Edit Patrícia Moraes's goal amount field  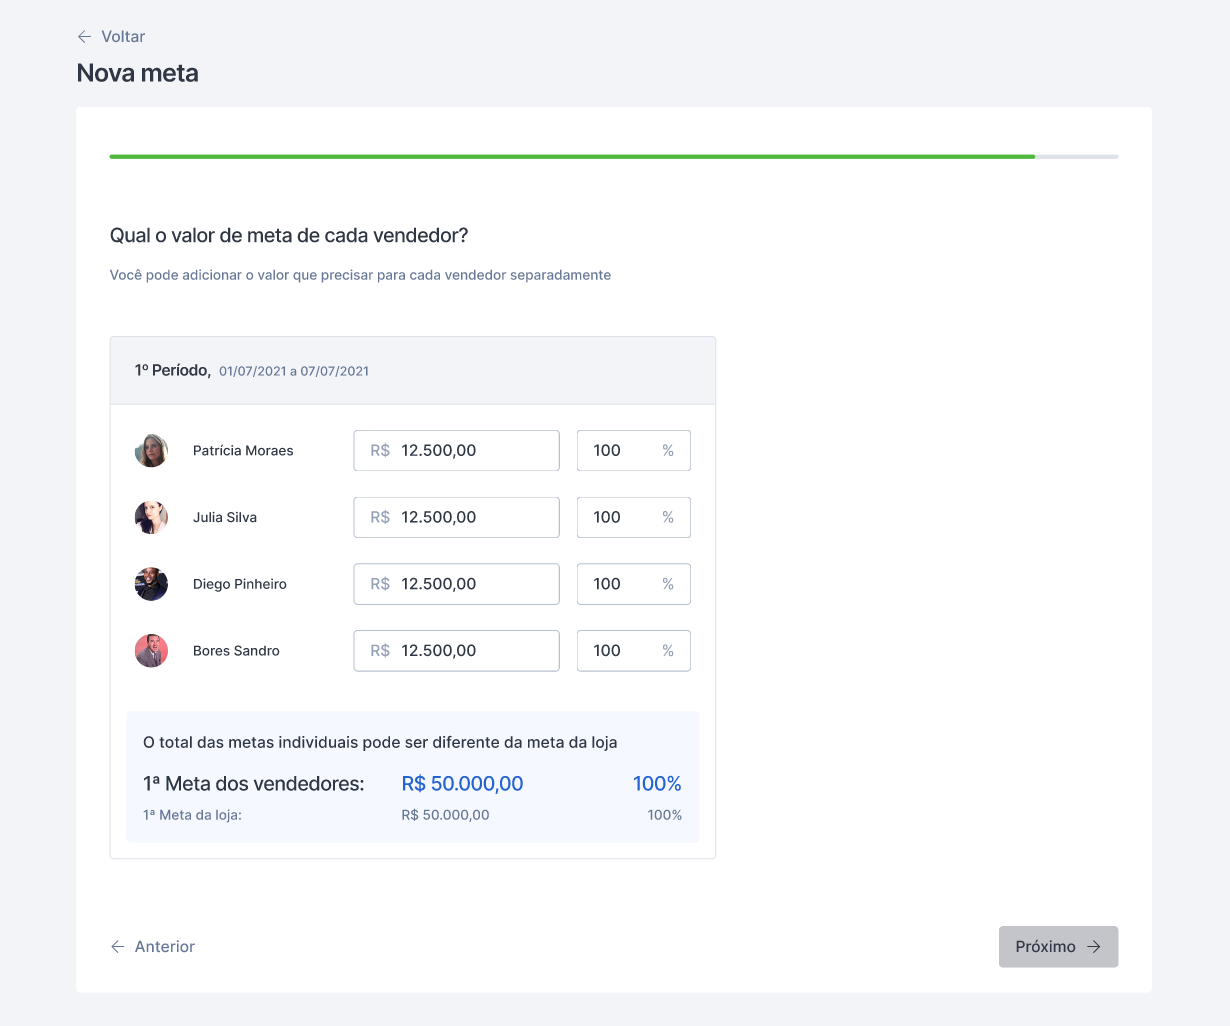point(470,451)
